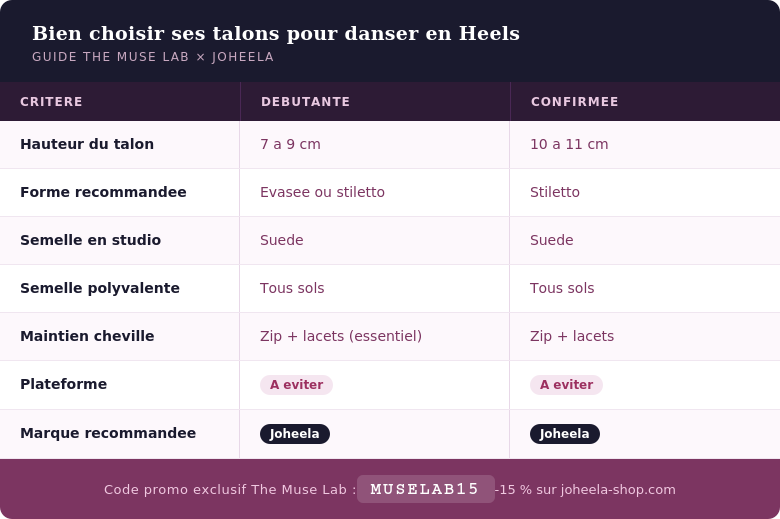Click the DEBUTANTE column header
This screenshot has width=780, height=519.
tap(306, 102)
